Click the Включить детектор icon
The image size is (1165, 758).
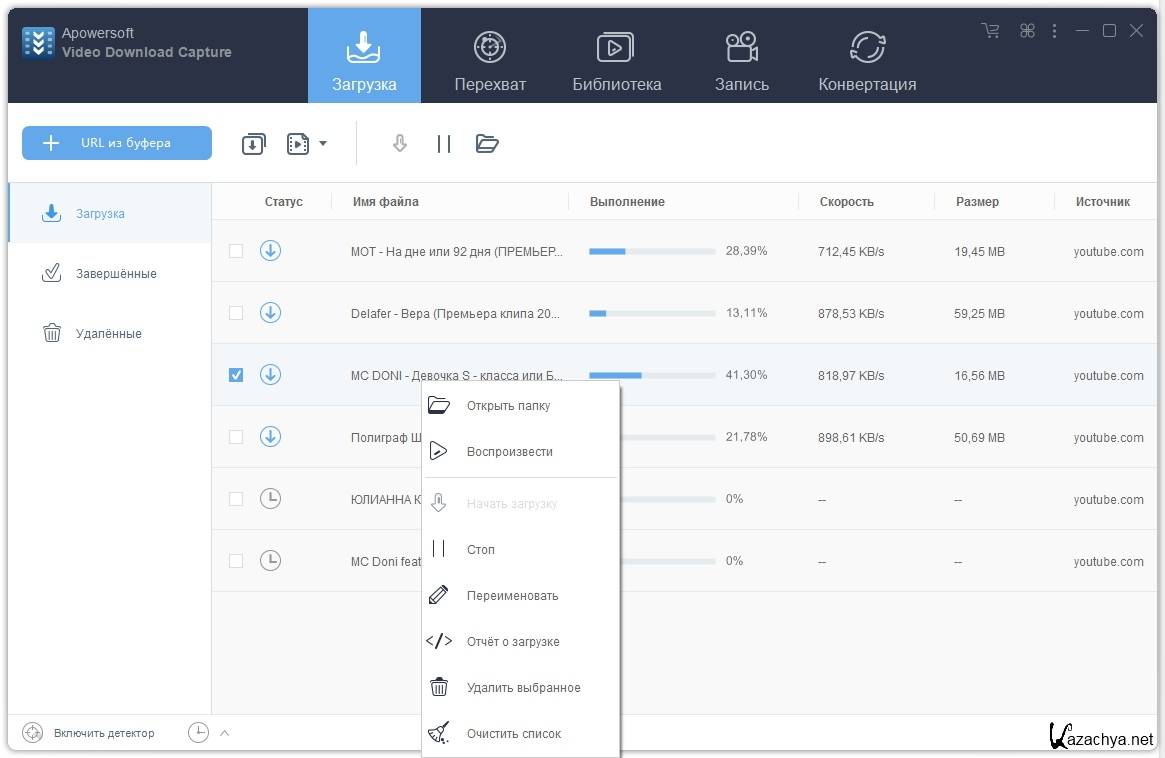[x=33, y=733]
